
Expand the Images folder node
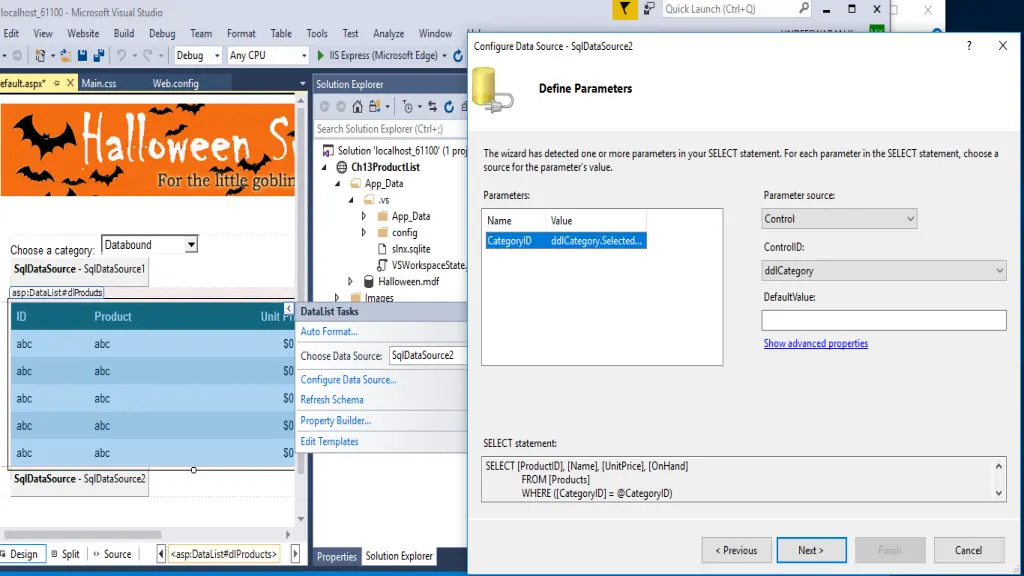pos(337,298)
